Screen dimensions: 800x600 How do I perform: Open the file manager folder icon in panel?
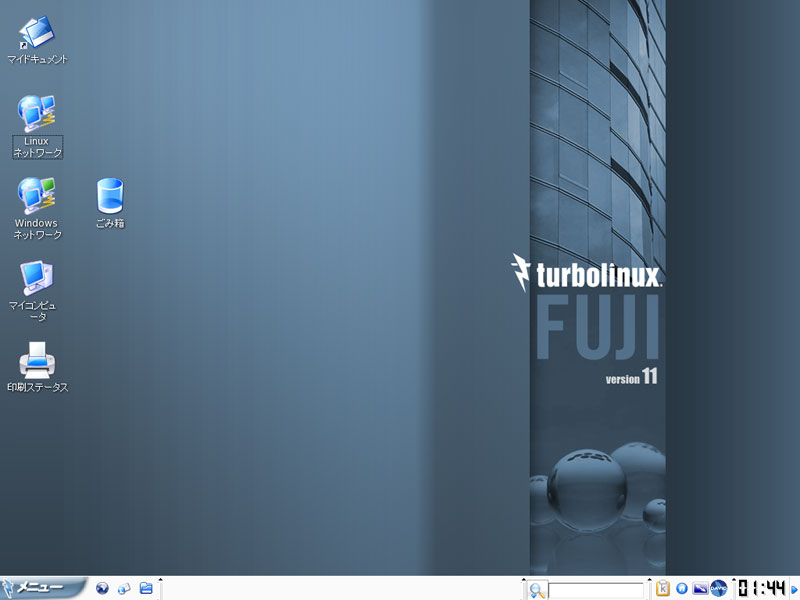pos(146,588)
